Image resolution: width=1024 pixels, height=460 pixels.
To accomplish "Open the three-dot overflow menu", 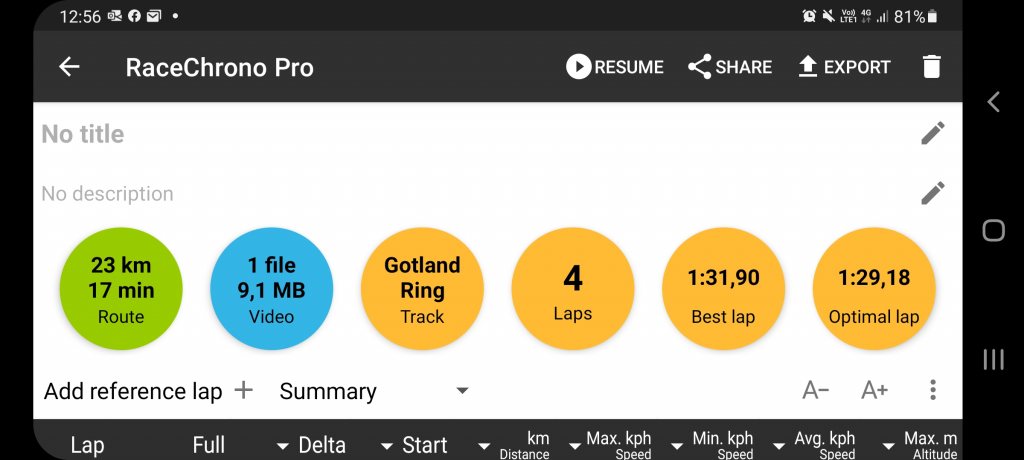I will (x=933, y=390).
